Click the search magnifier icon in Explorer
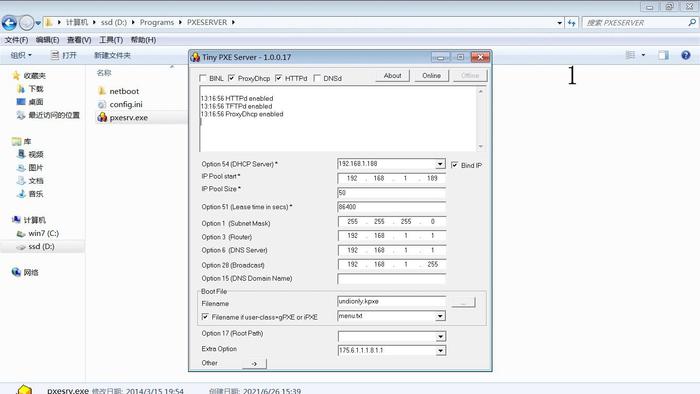Image resolution: width=700 pixels, height=394 pixels. tap(692, 22)
